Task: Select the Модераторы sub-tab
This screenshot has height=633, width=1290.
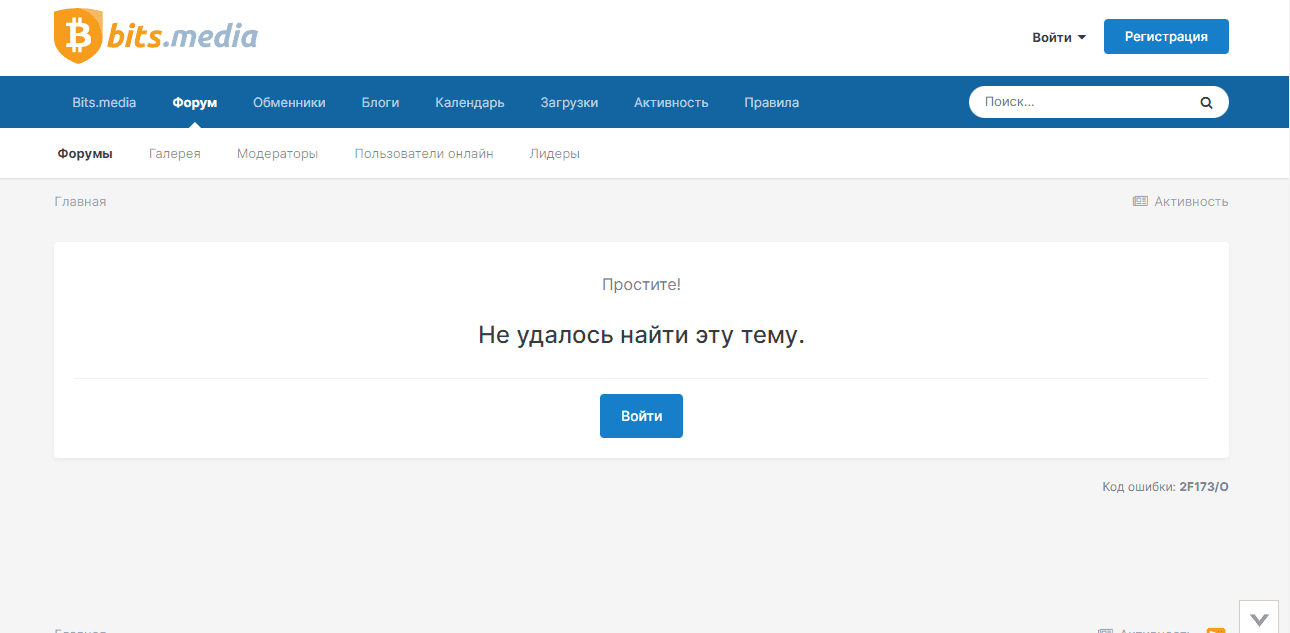Action: [x=277, y=154]
